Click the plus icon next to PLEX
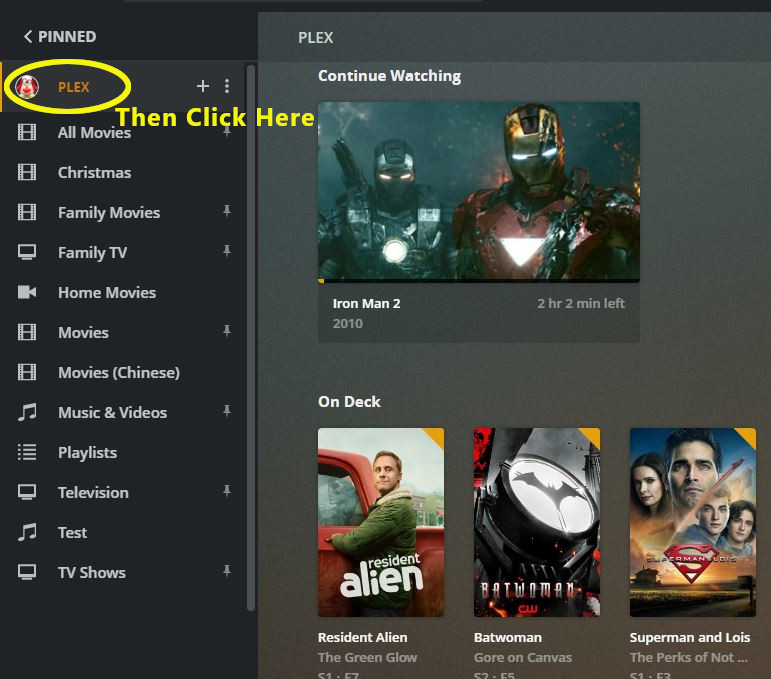The image size is (771, 679). 203,86
